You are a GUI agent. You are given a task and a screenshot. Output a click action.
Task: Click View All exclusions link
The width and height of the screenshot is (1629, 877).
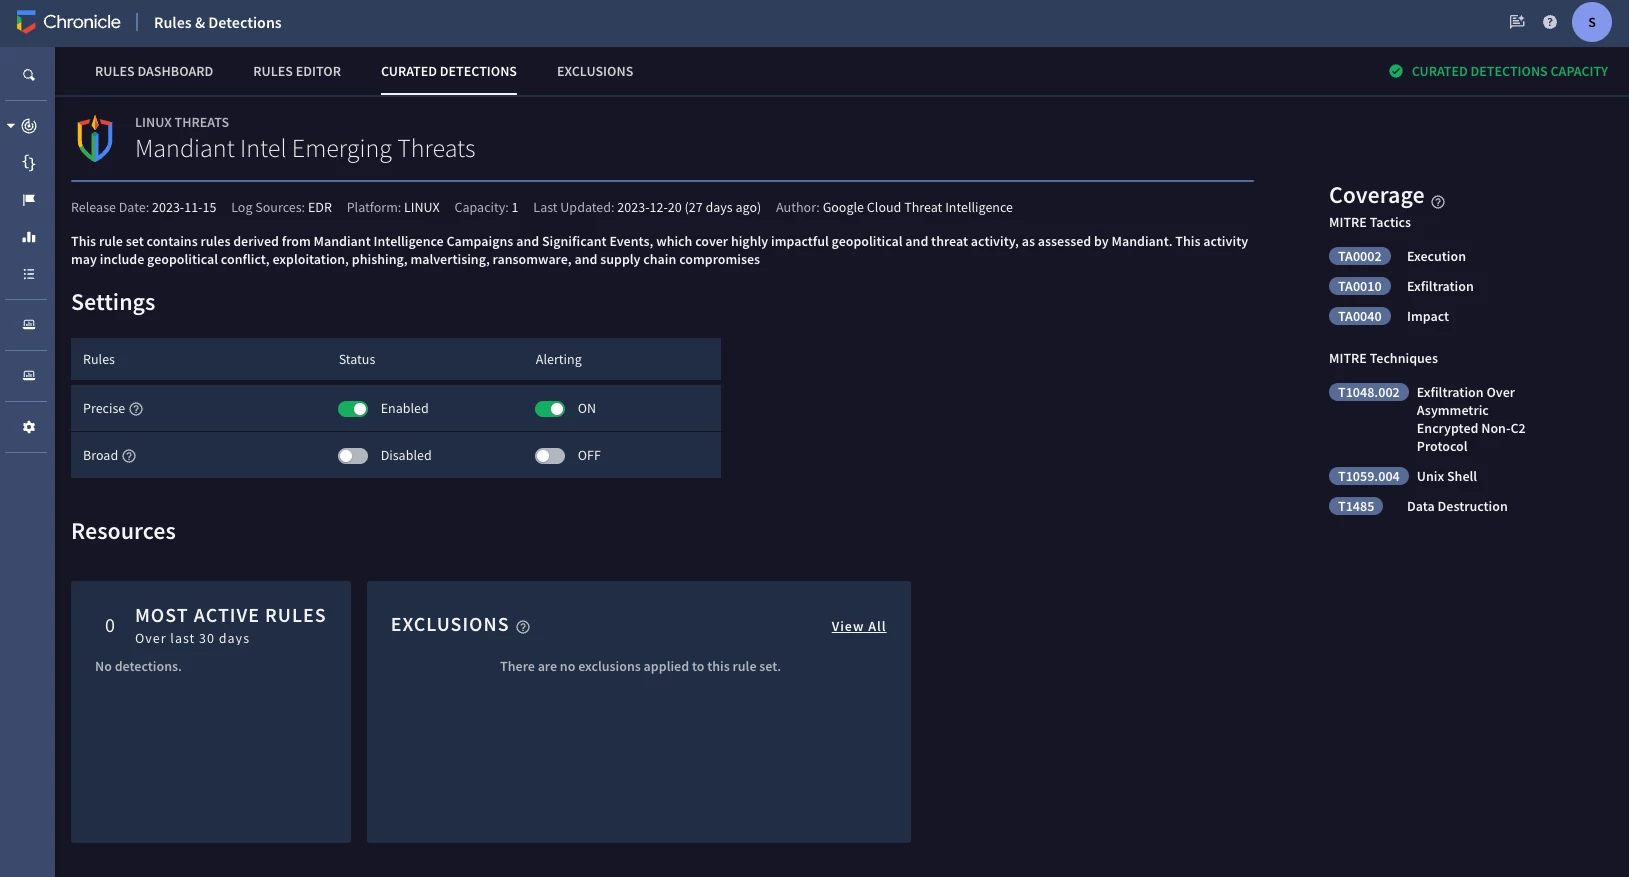coord(859,627)
